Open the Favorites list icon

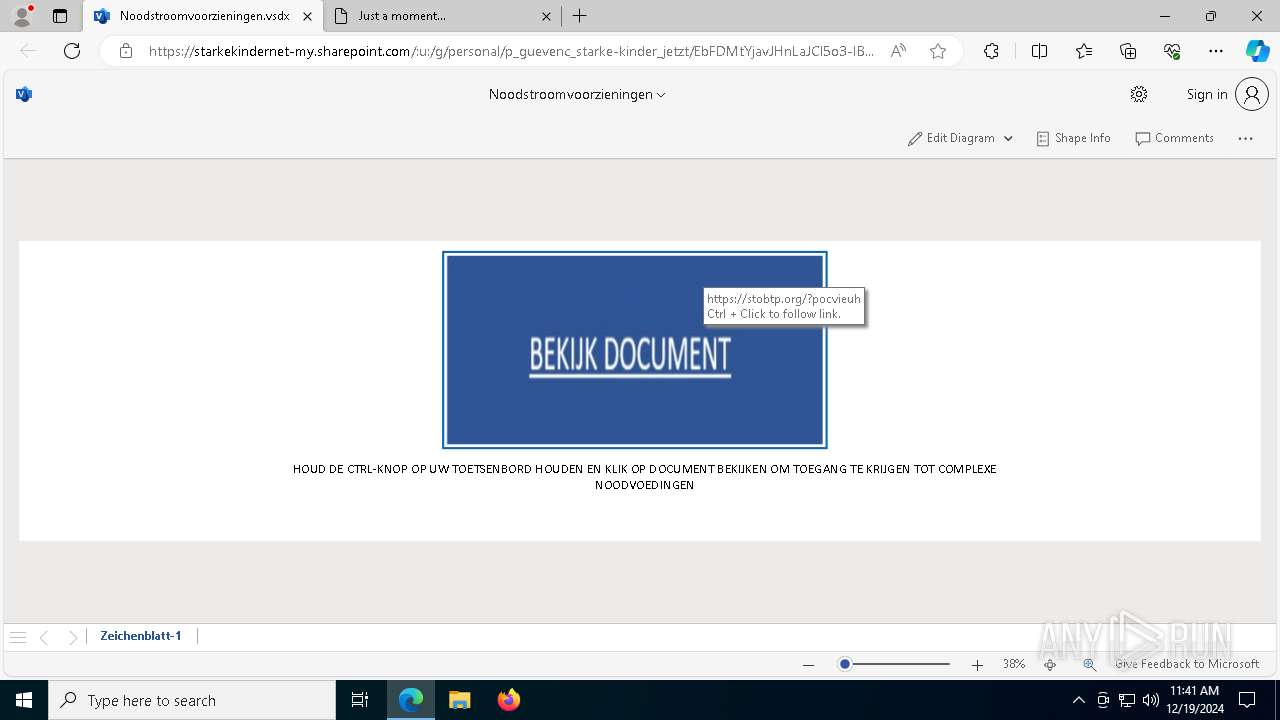pos(1084,51)
